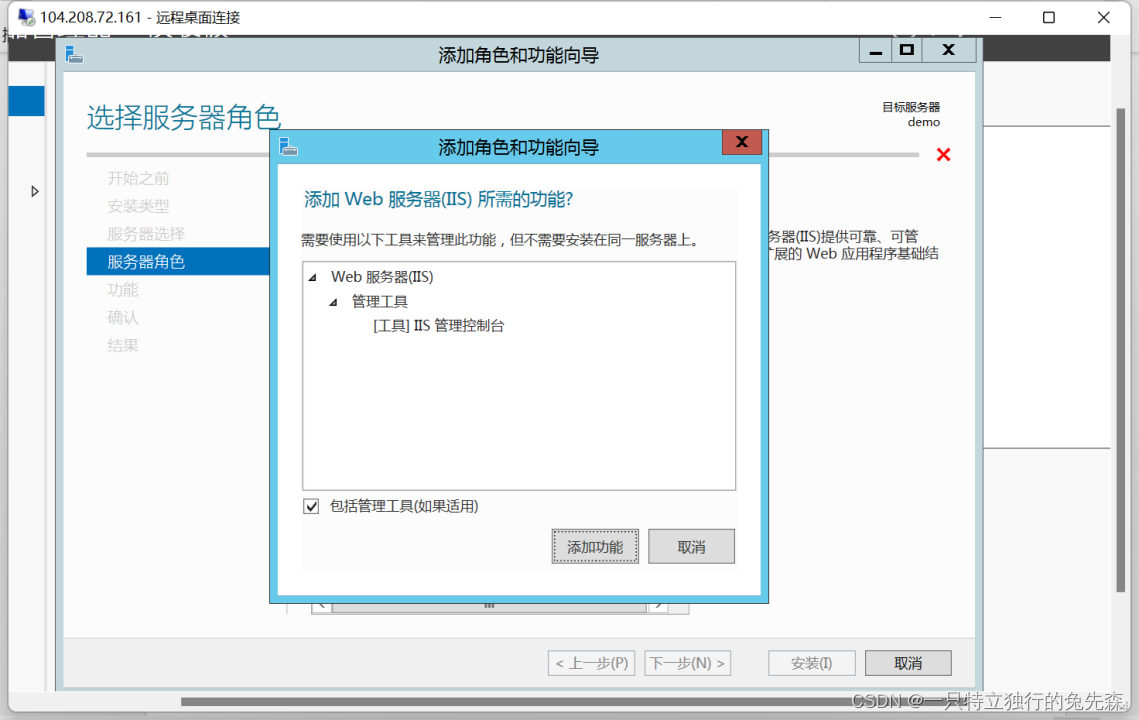Viewport: 1139px width, 720px height.
Task: Click the remote desktop connection icon
Action: click(x=26, y=17)
